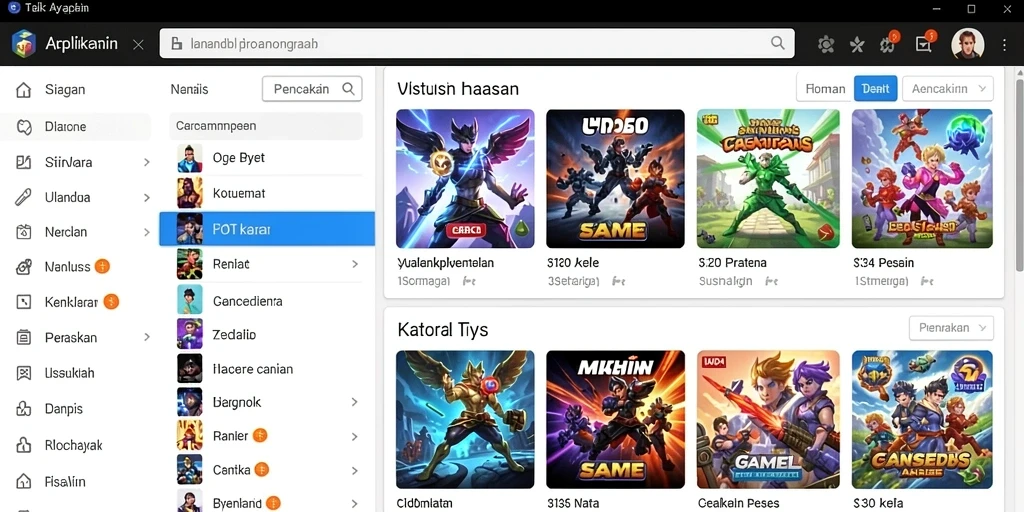Click the S:34 Pesain game title
The image size is (1024, 512).
click(x=884, y=263)
